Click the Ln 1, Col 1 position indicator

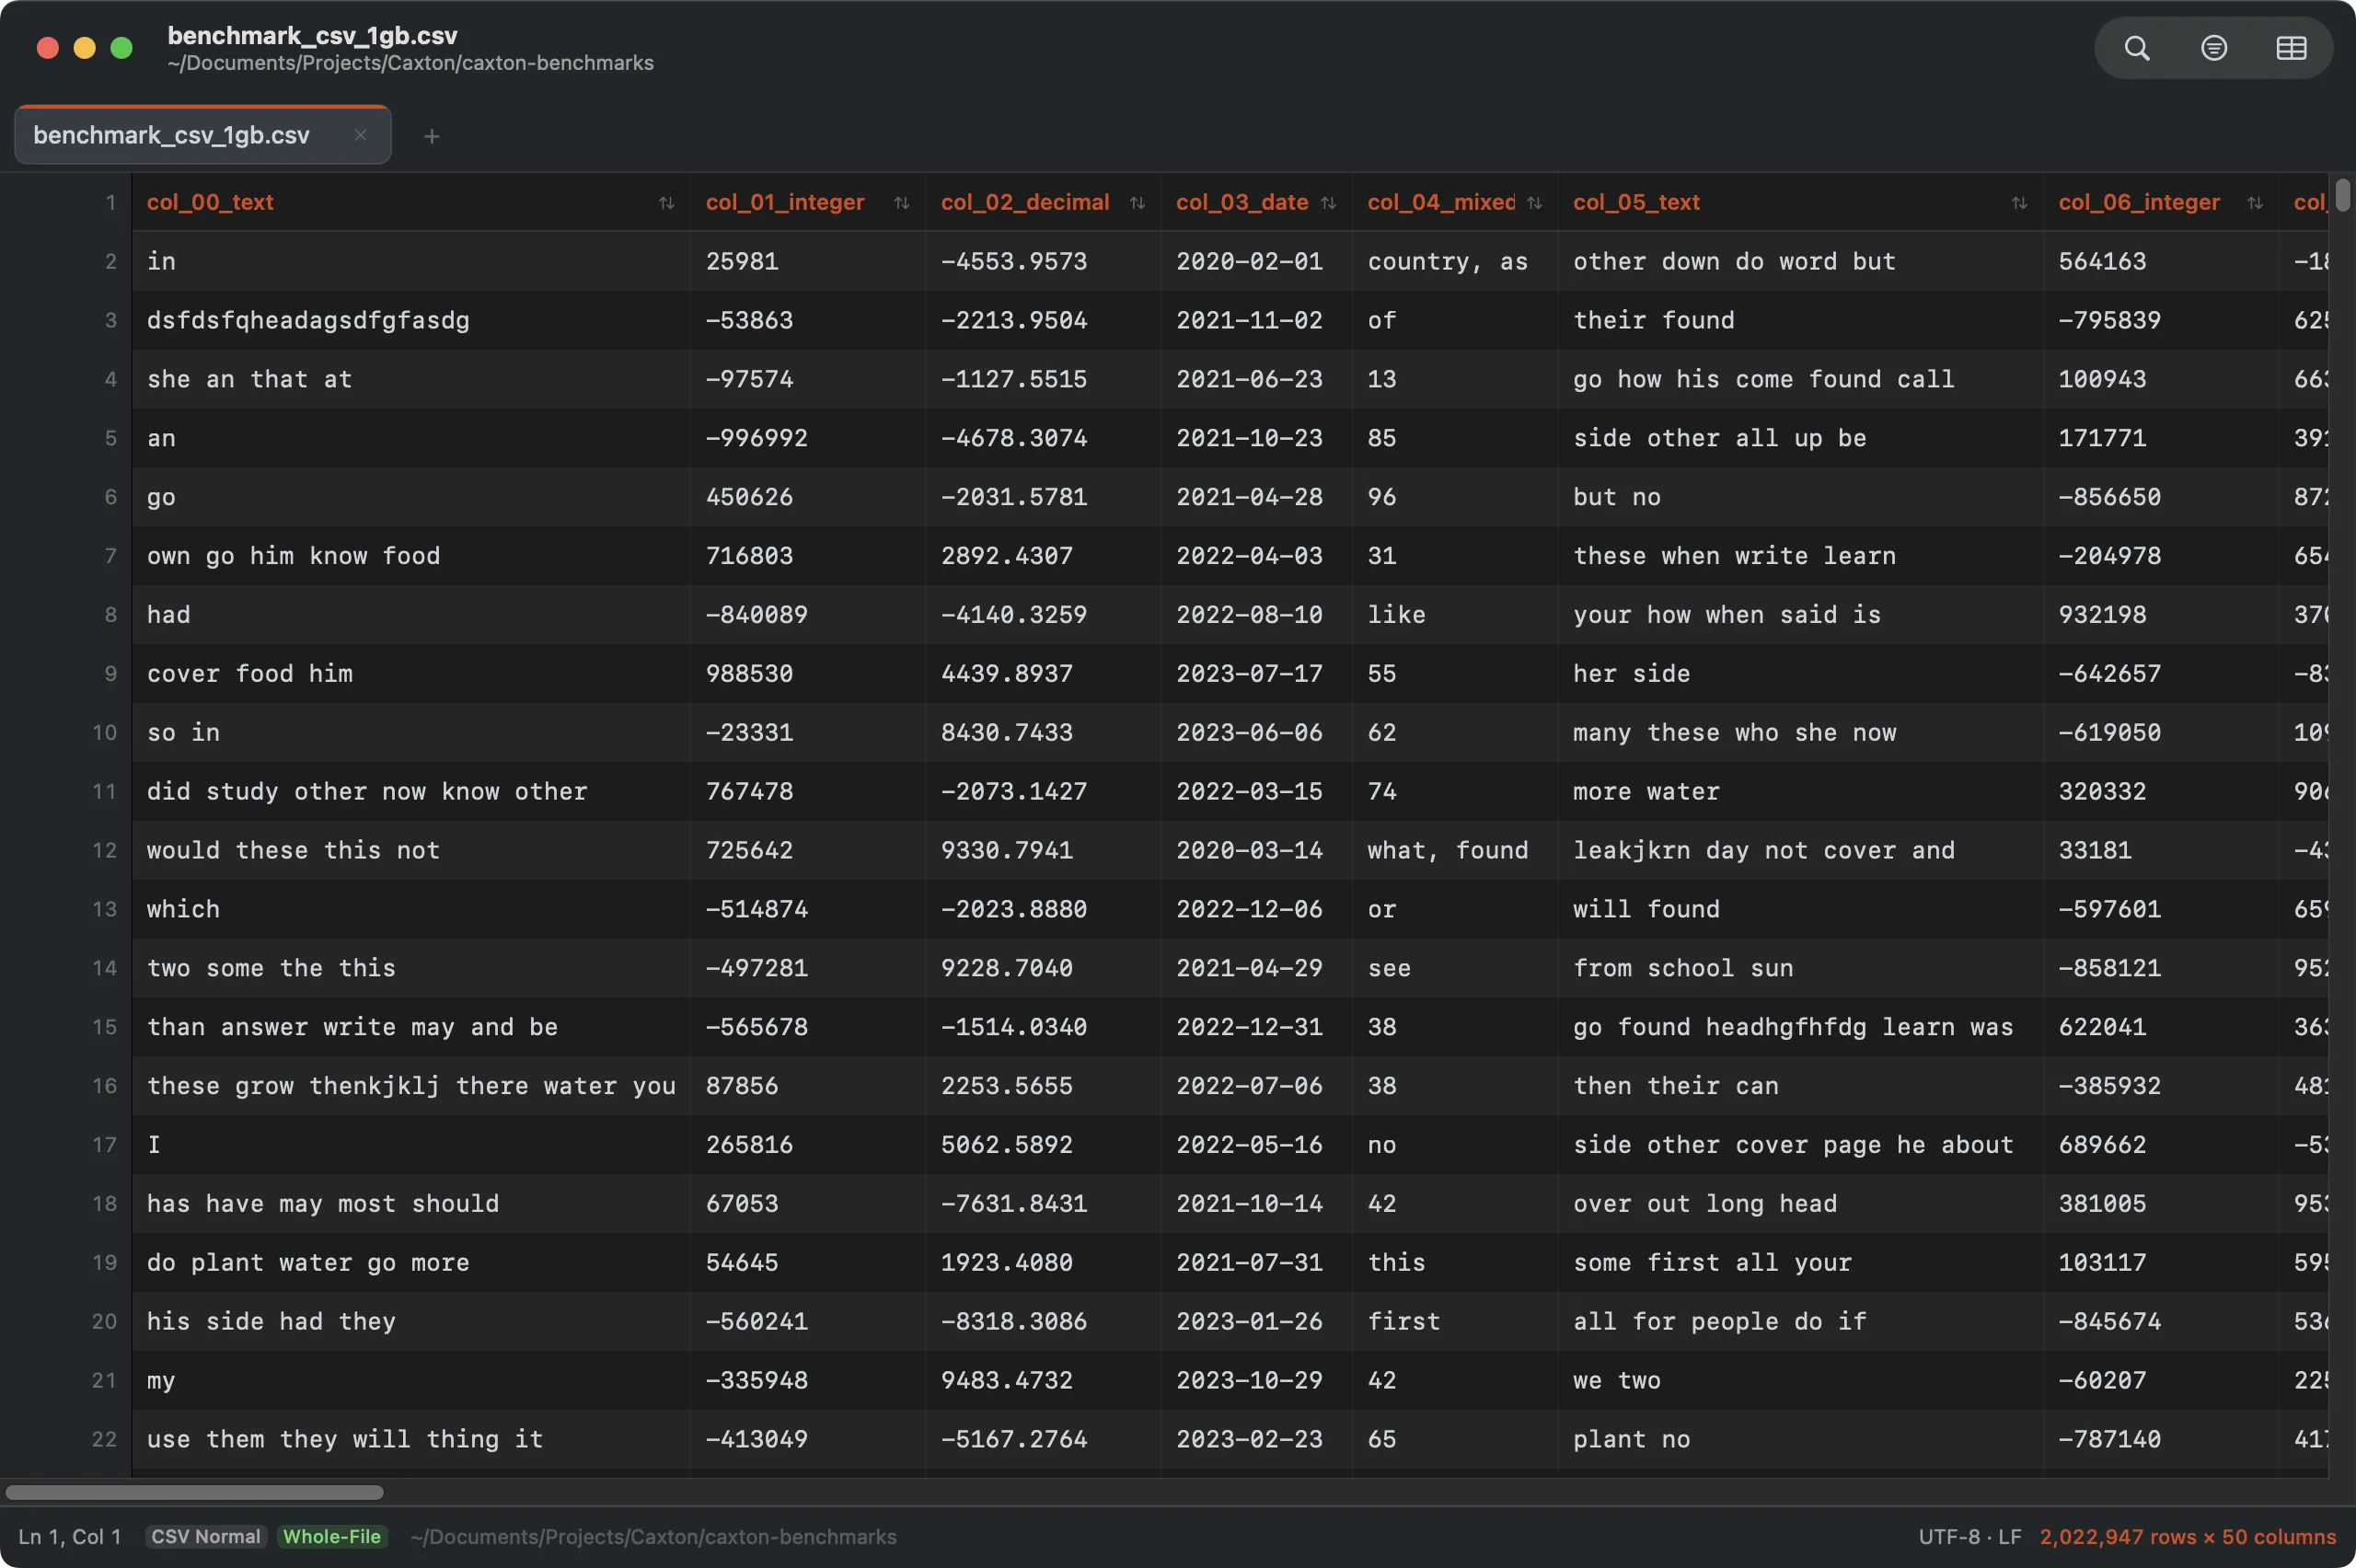coord(70,1536)
